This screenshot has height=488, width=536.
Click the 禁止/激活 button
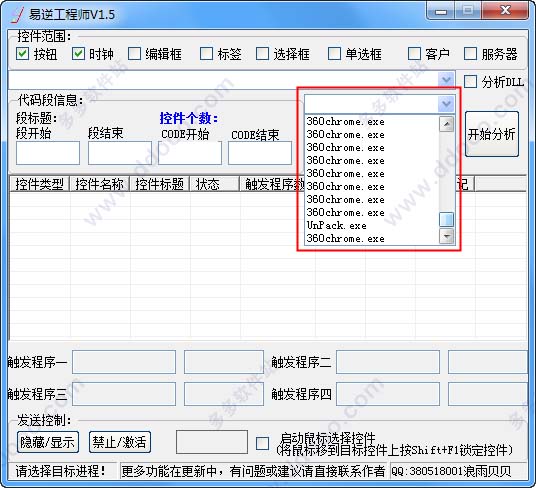coord(120,442)
